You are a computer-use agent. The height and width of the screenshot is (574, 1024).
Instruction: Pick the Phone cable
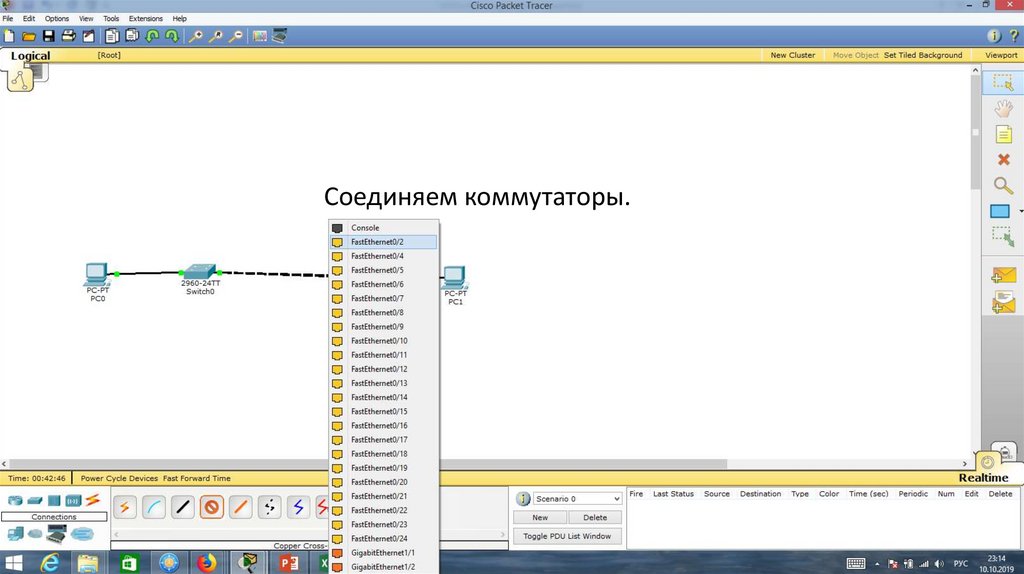[x=270, y=507]
